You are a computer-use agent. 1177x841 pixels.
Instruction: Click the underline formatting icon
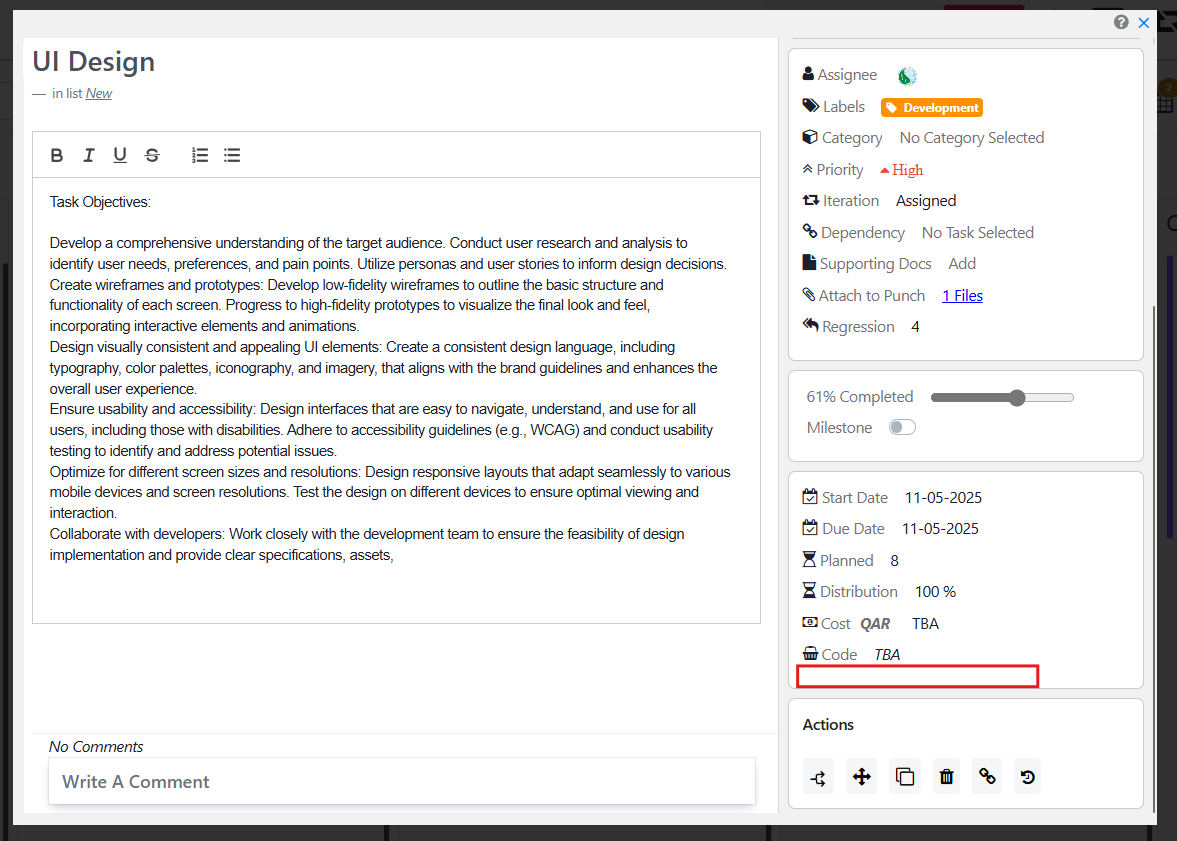tap(120, 155)
